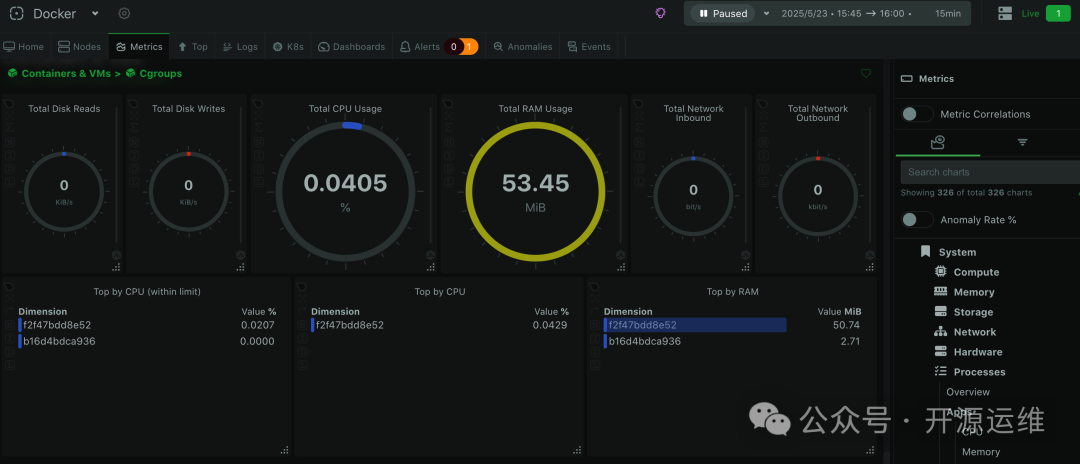Focus the Search charts field
Viewport: 1080px width, 464px height.
click(x=990, y=172)
